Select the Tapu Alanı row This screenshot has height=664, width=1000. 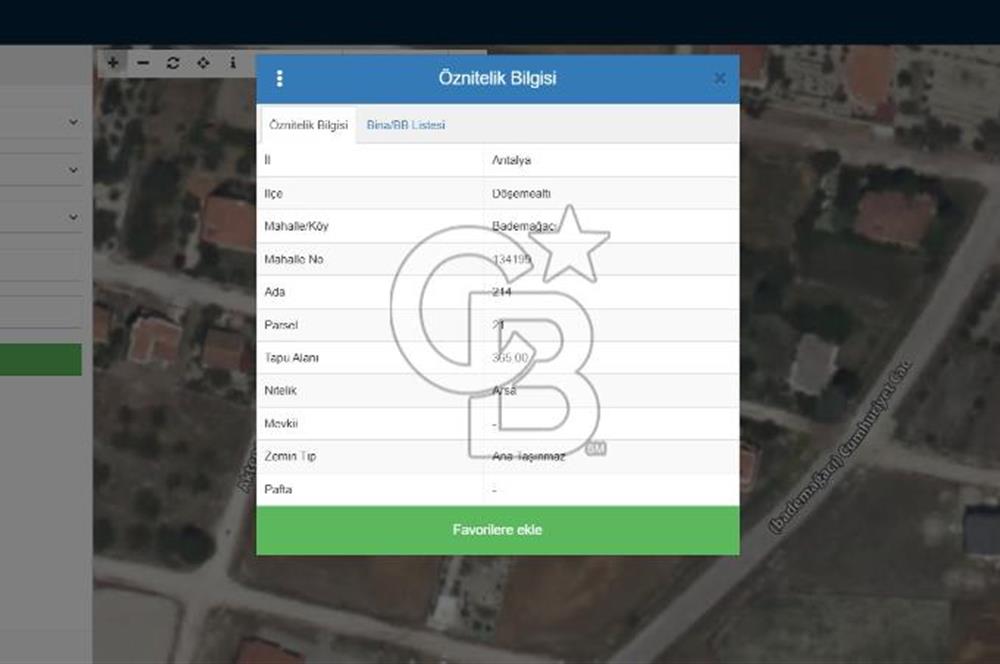[497, 358]
